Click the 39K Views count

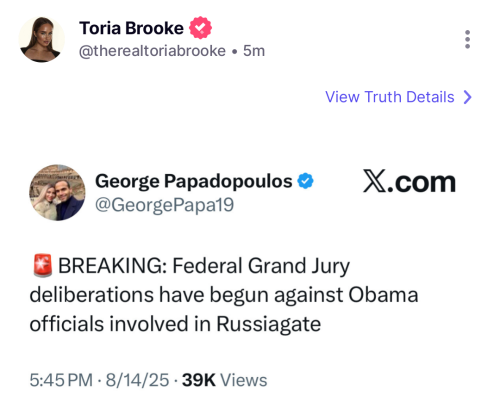tap(225, 380)
